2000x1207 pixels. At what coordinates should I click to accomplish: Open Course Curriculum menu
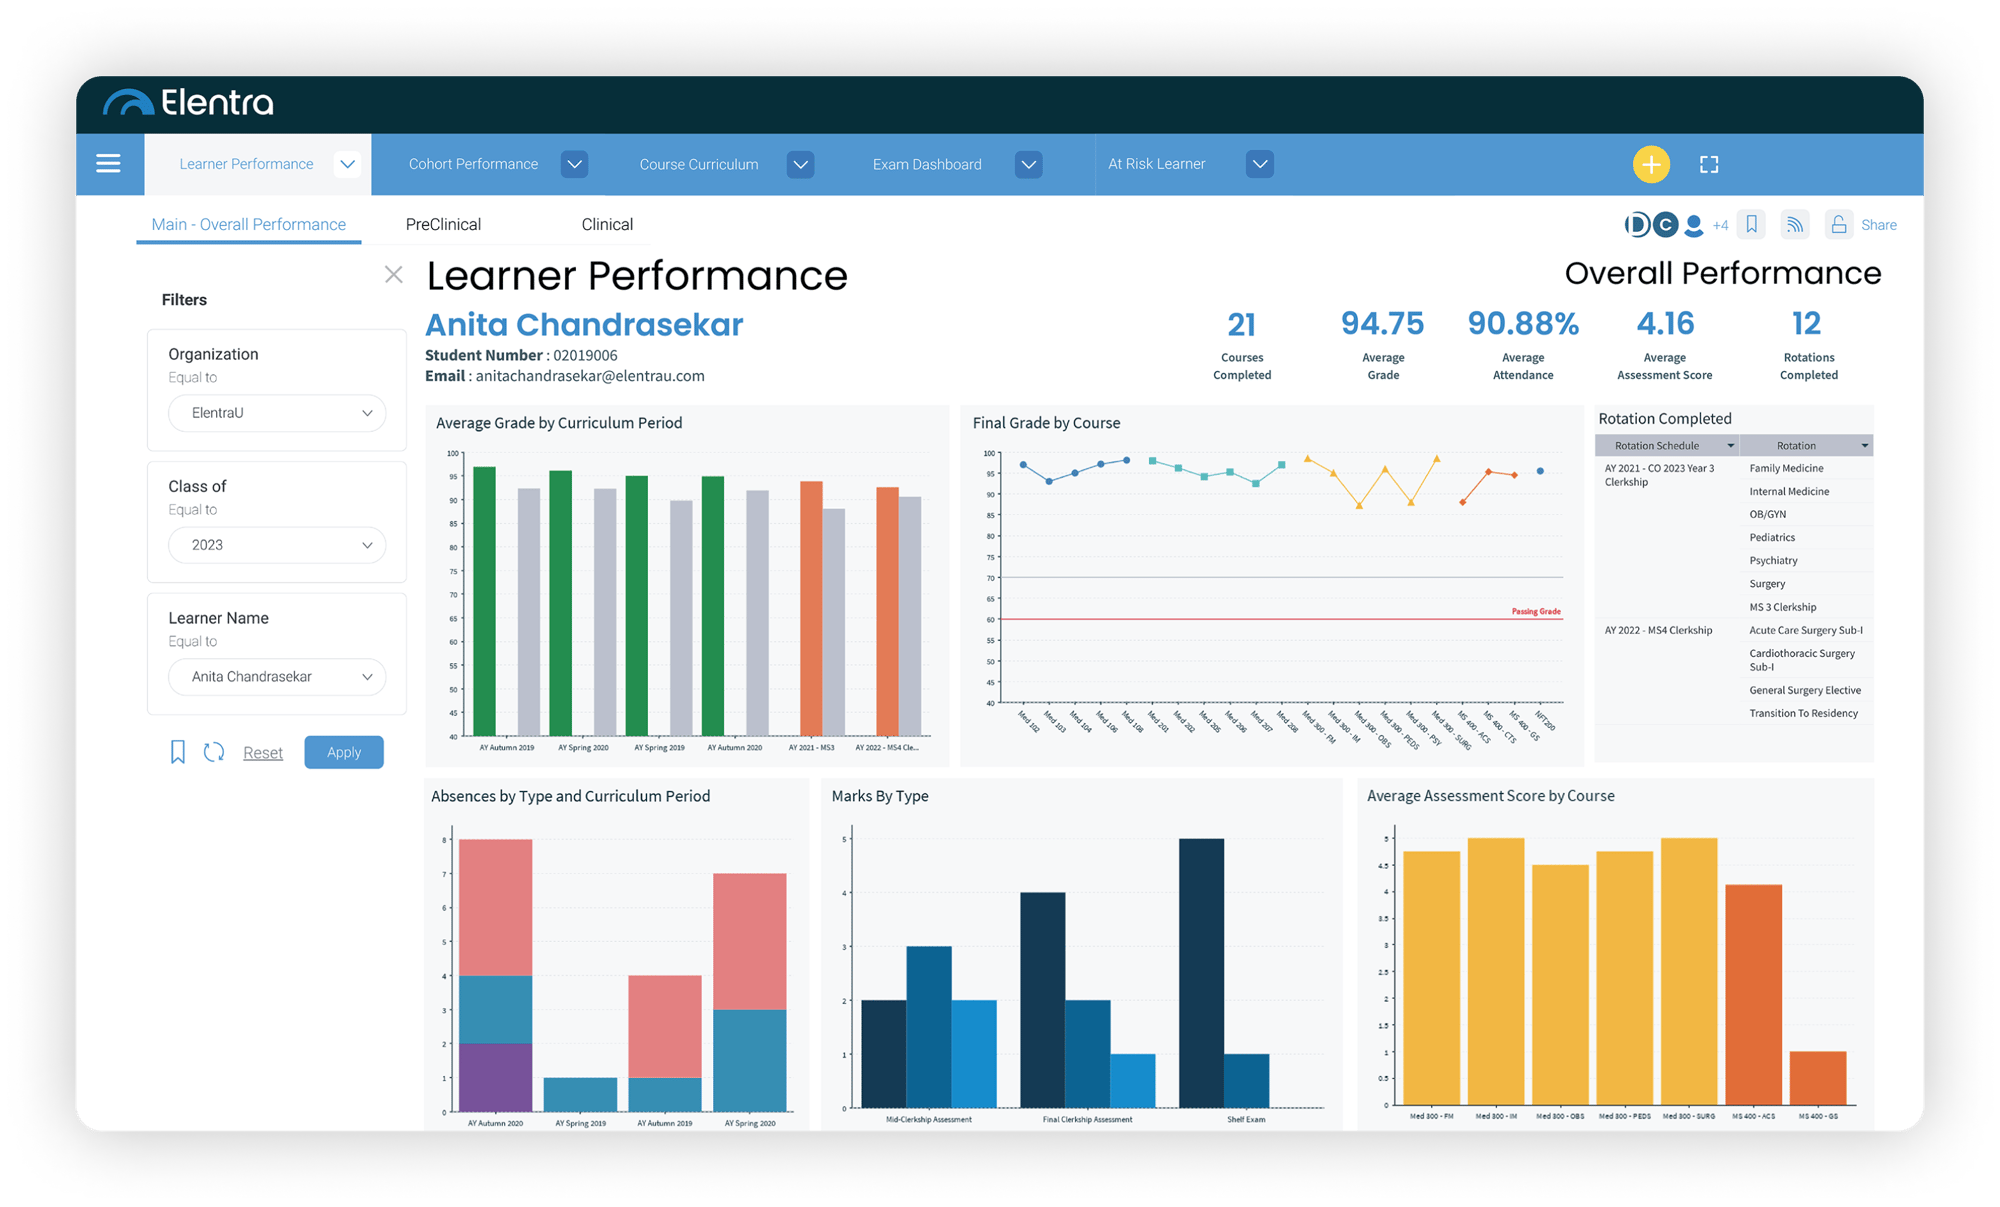698,164
